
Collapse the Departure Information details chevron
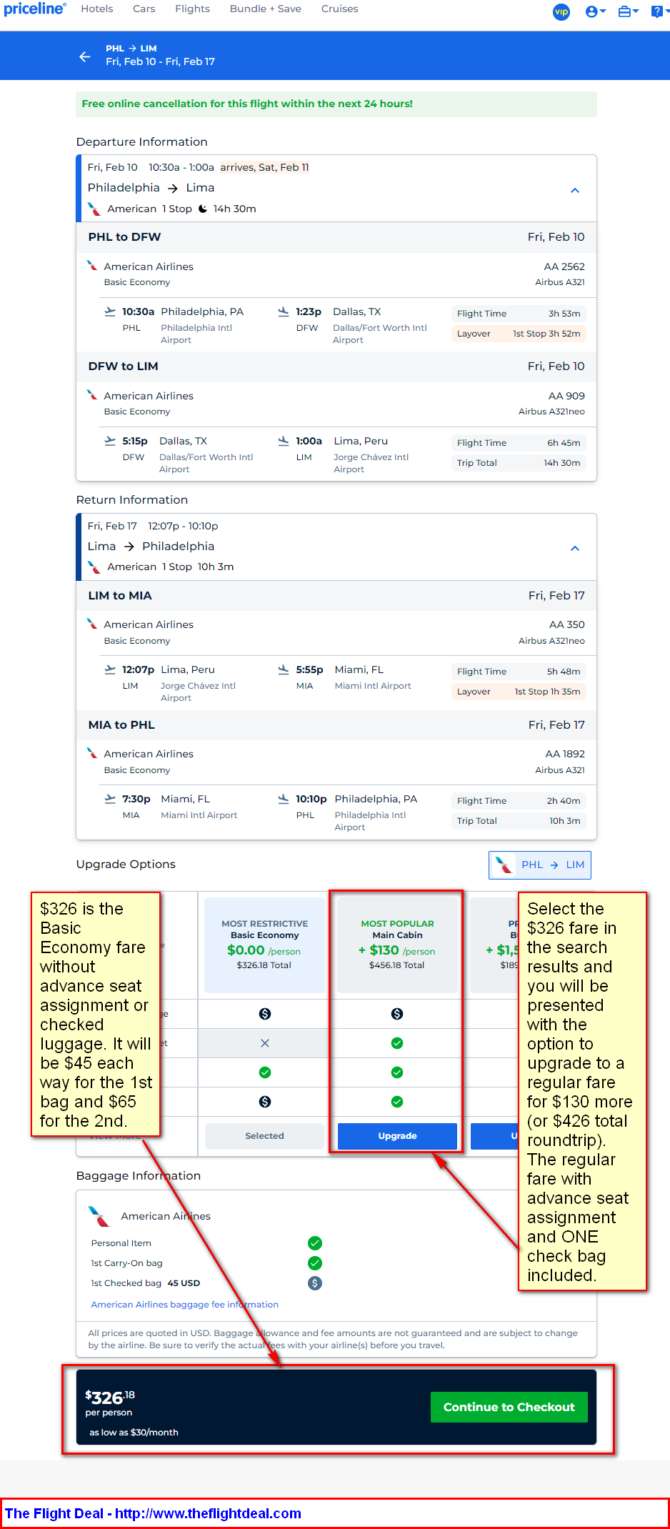coord(575,190)
